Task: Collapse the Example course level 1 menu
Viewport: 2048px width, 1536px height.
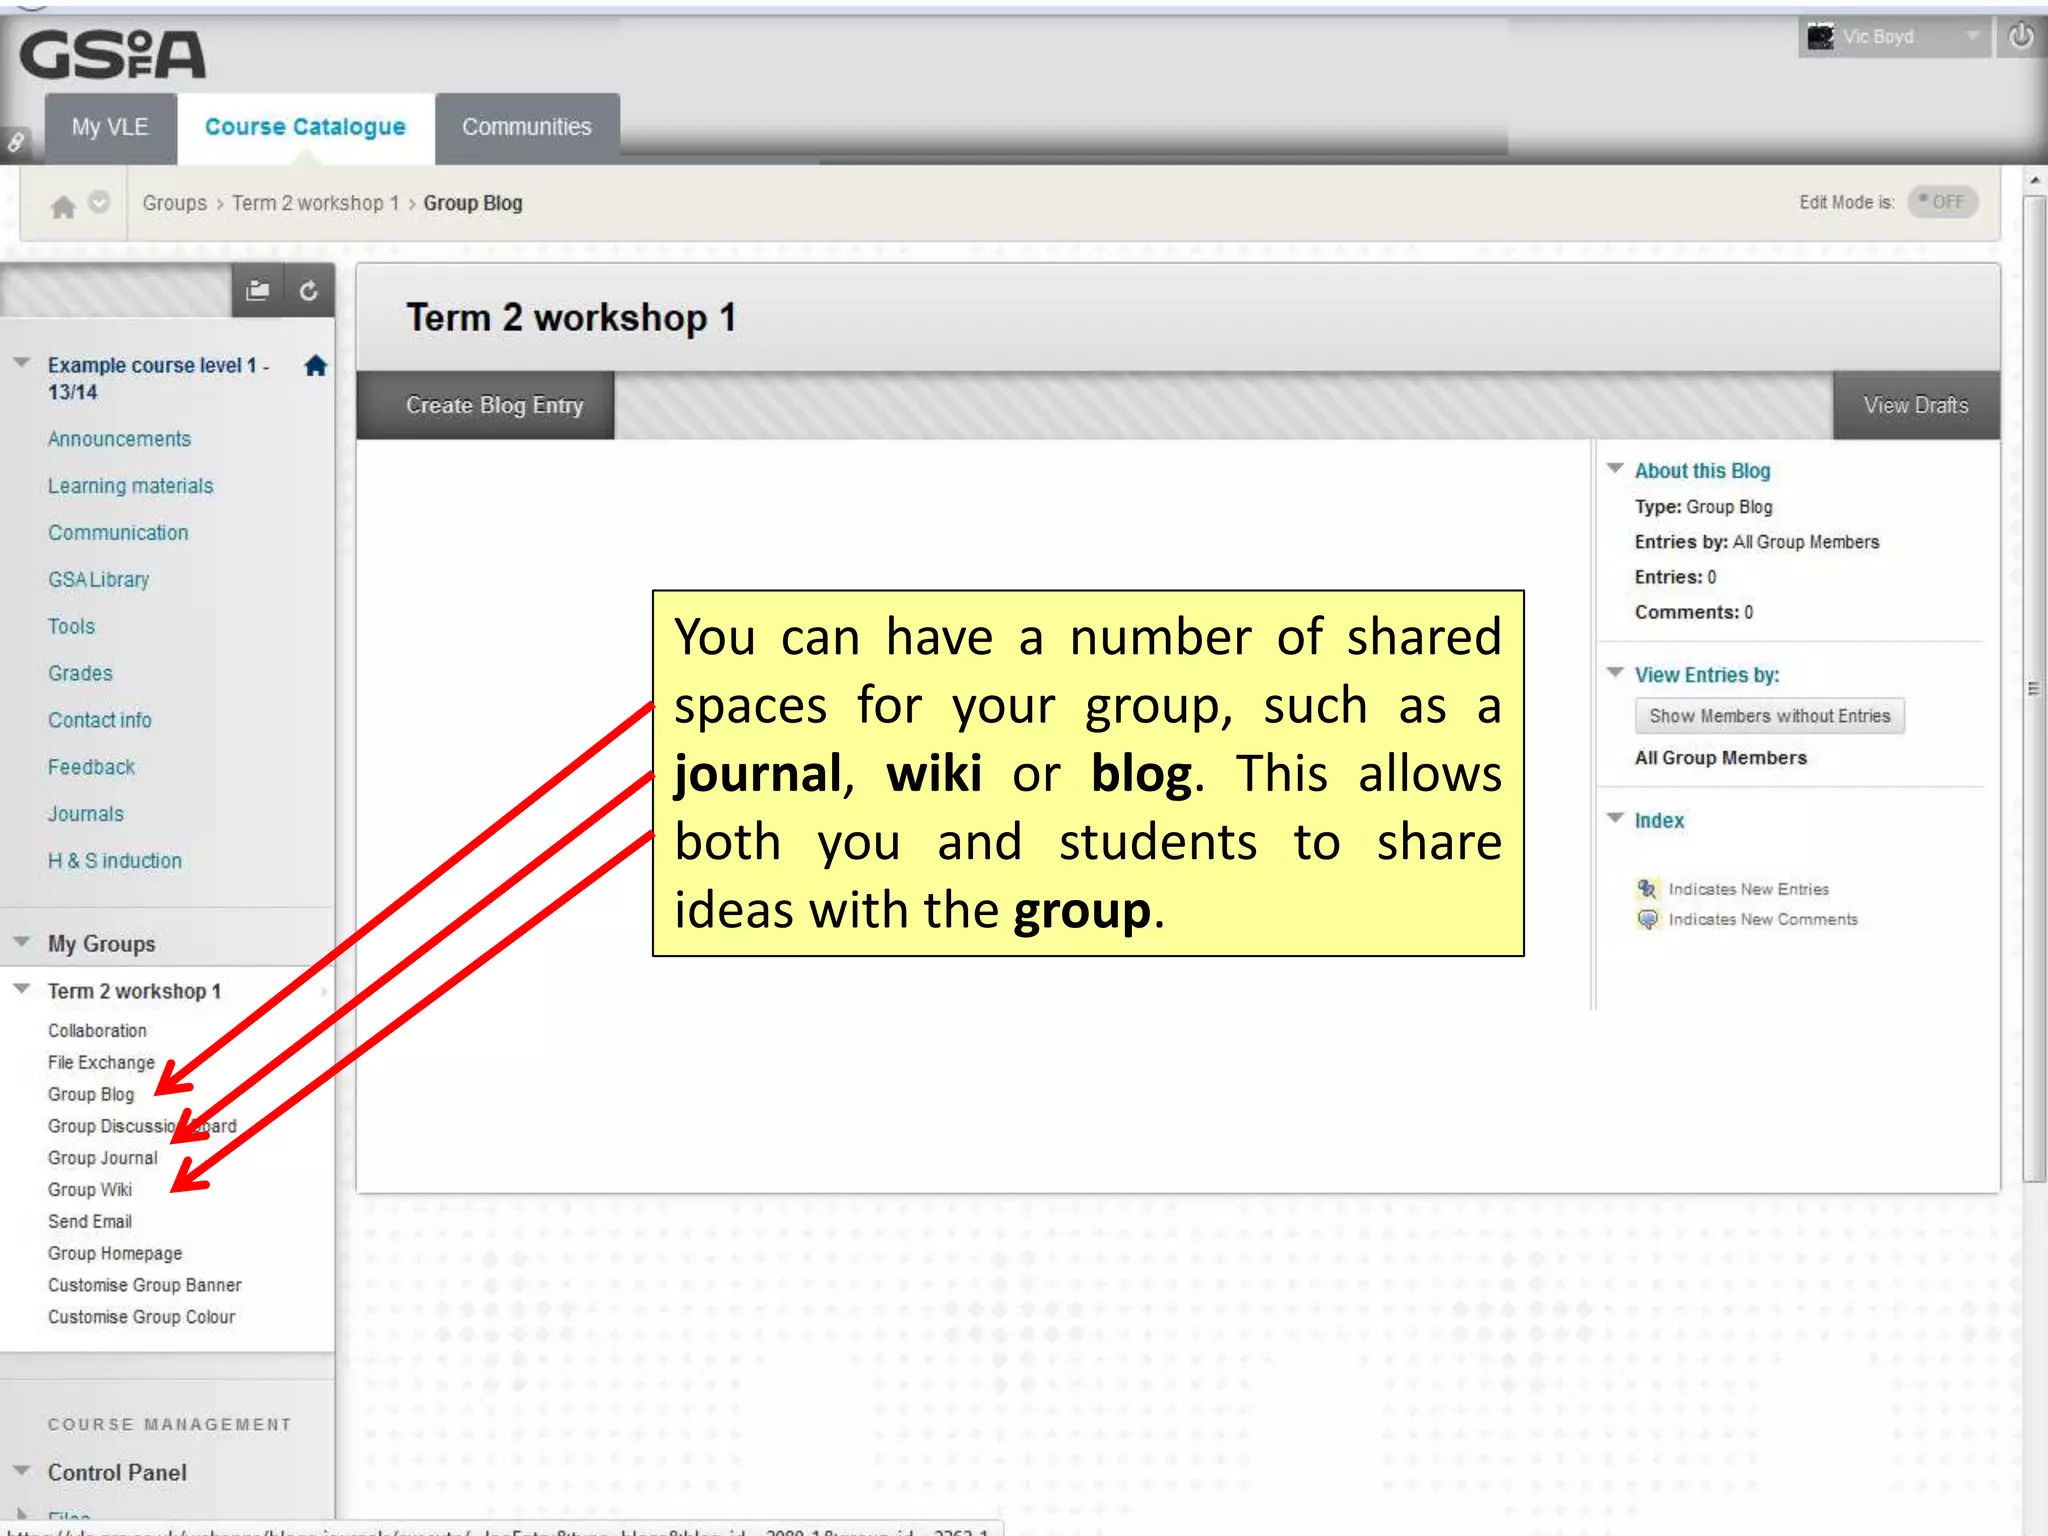Action: (x=22, y=363)
